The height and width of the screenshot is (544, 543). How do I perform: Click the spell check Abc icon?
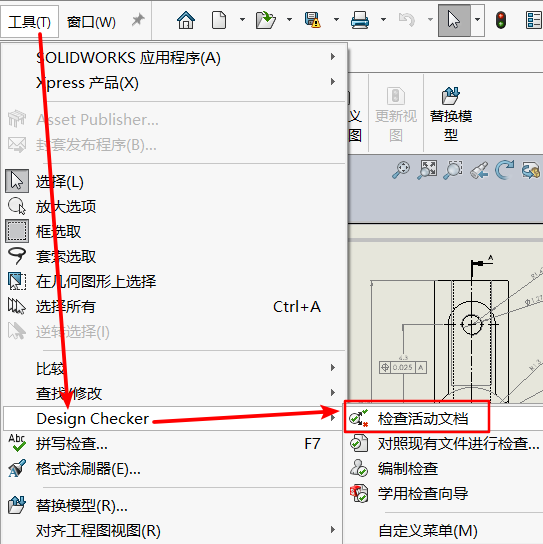point(17,443)
